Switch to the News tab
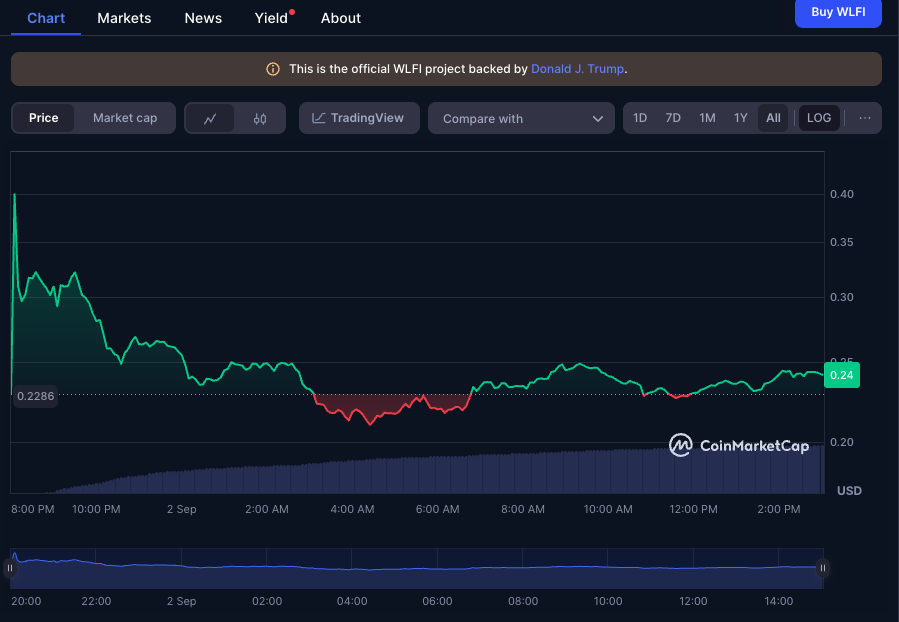The height and width of the screenshot is (622, 899). [203, 18]
